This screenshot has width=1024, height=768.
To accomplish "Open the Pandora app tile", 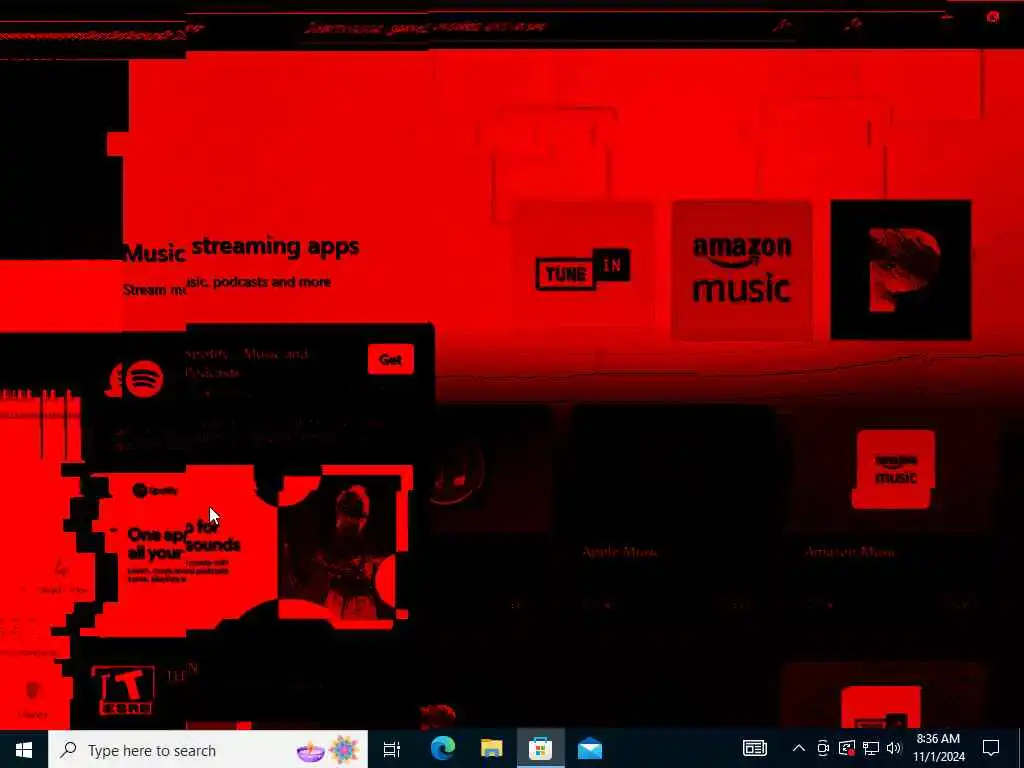I will coord(901,271).
